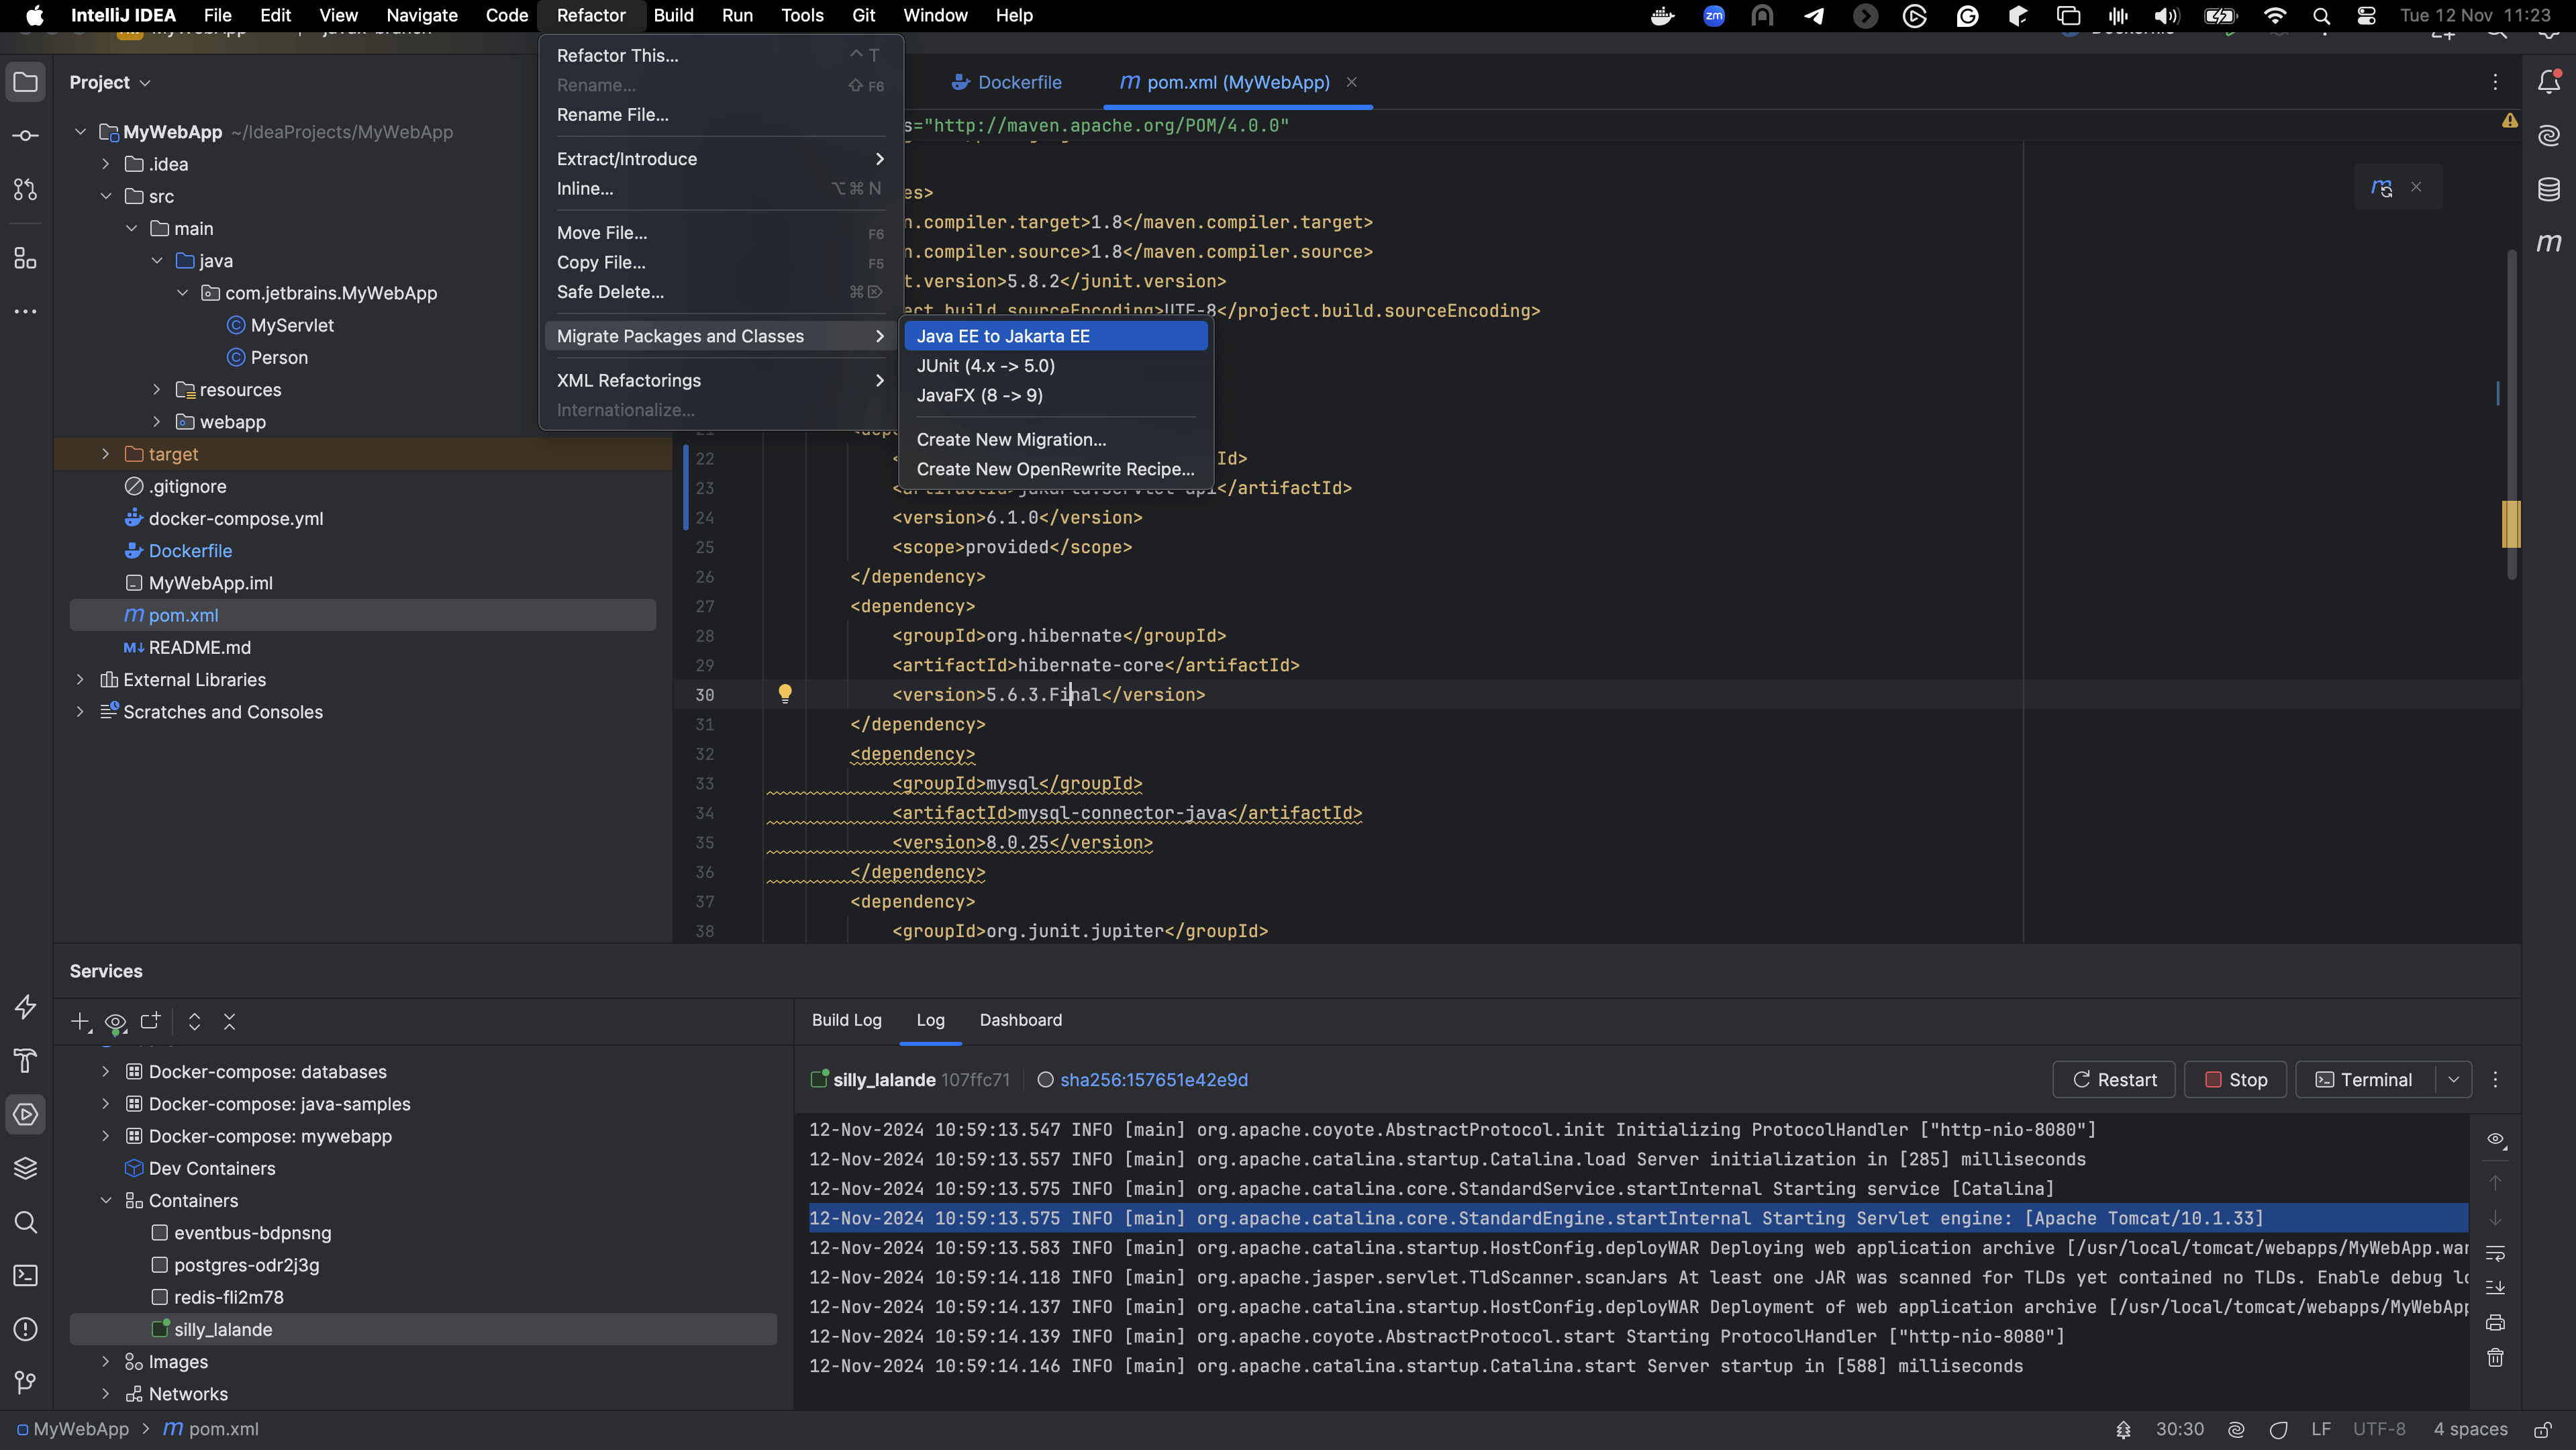Image resolution: width=2576 pixels, height=1450 pixels.
Task: Click the Add Service plus icon
Action: coord(80,1021)
